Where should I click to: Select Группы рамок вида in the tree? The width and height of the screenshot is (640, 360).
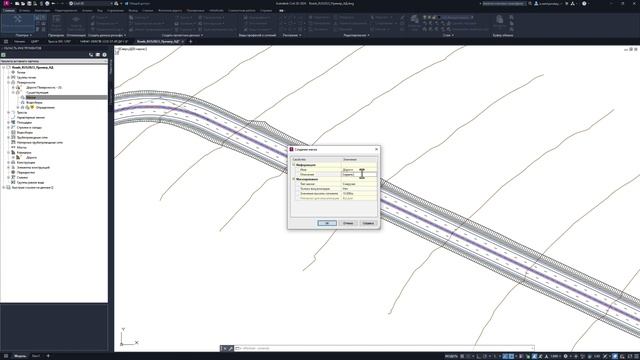(x=31, y=182)
